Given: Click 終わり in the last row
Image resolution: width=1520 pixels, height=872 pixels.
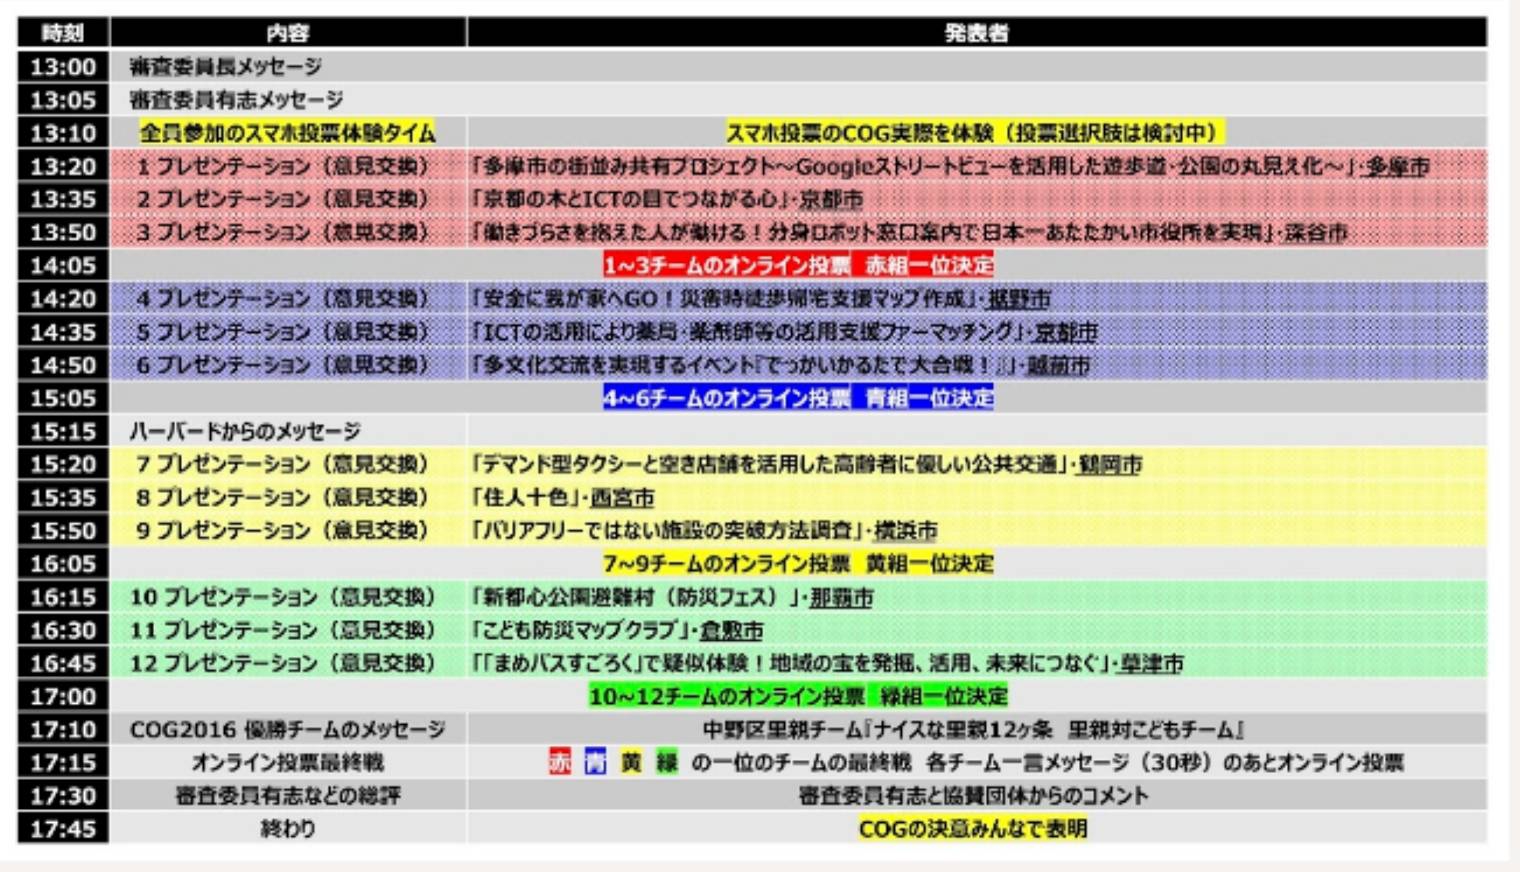Looking at the screenshot, I should click(288, 829).
